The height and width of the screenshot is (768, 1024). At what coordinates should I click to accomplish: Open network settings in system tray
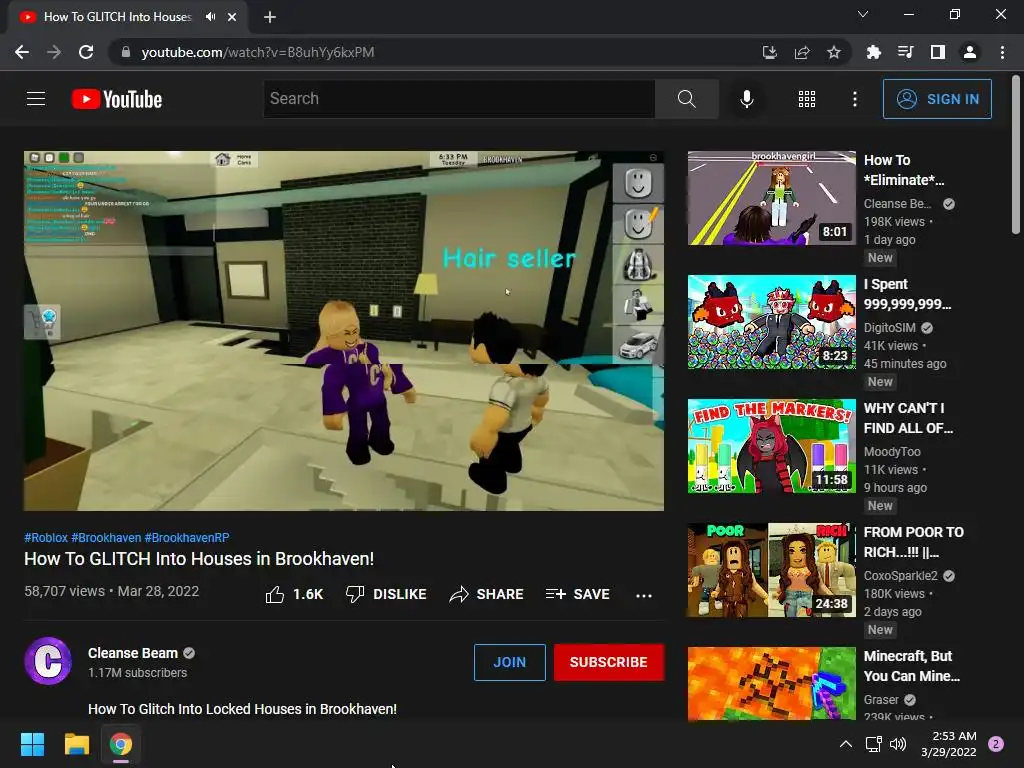(x=873, y=744)
